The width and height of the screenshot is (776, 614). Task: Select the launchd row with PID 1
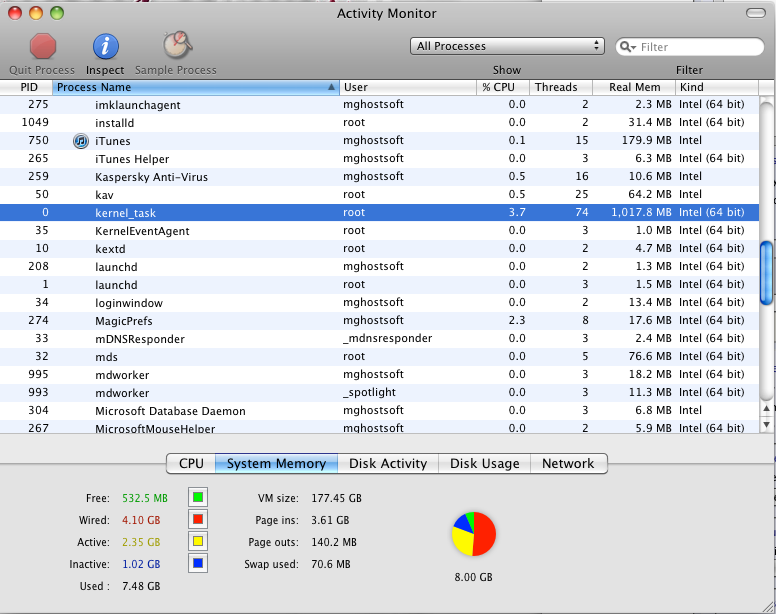coord(379,284)
